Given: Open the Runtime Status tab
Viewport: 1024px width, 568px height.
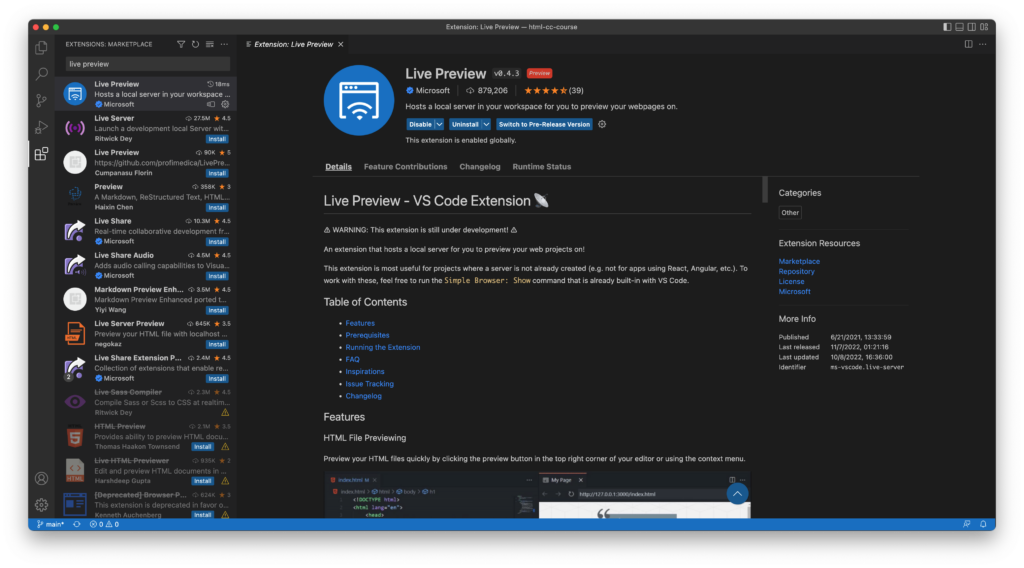Looking at the screenshot, I should [542, 166].
